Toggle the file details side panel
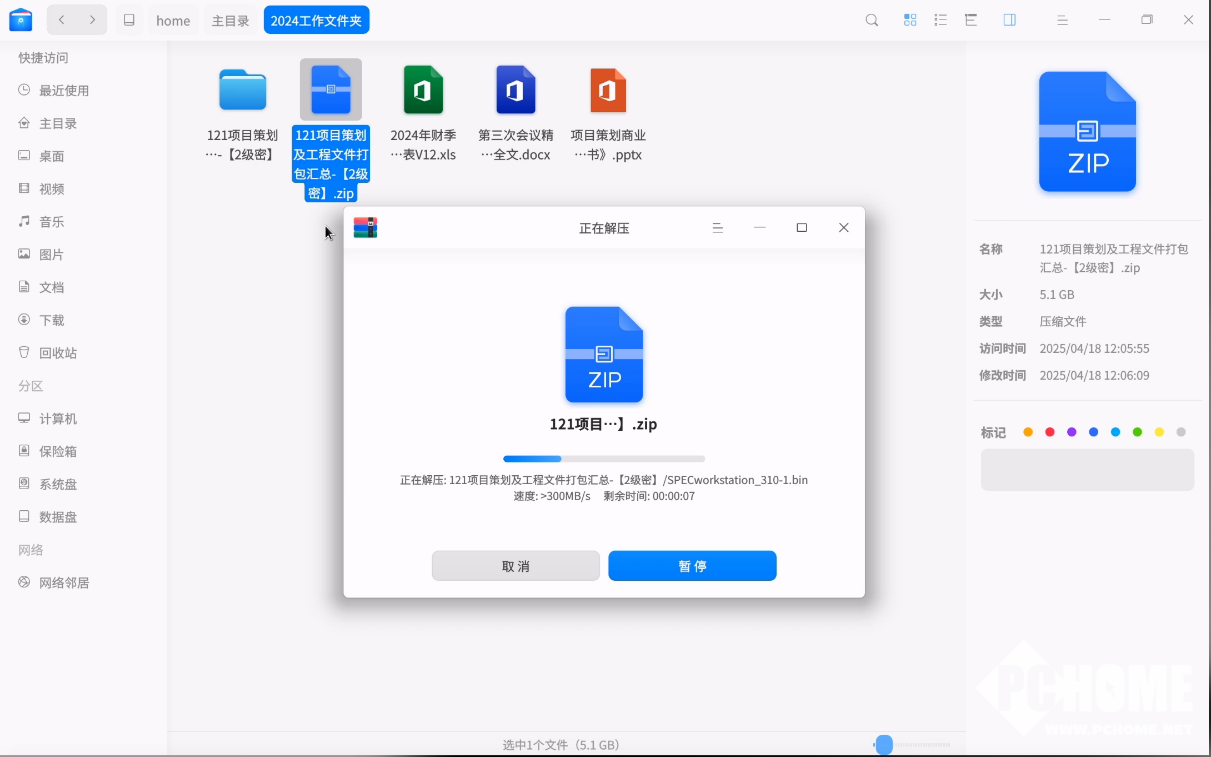The image size is (1211, 757). point(1010,20)
